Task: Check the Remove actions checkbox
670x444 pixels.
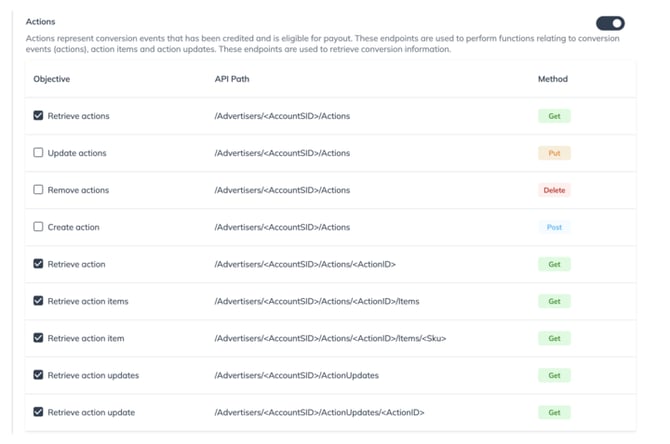Action: pos(38,190)
